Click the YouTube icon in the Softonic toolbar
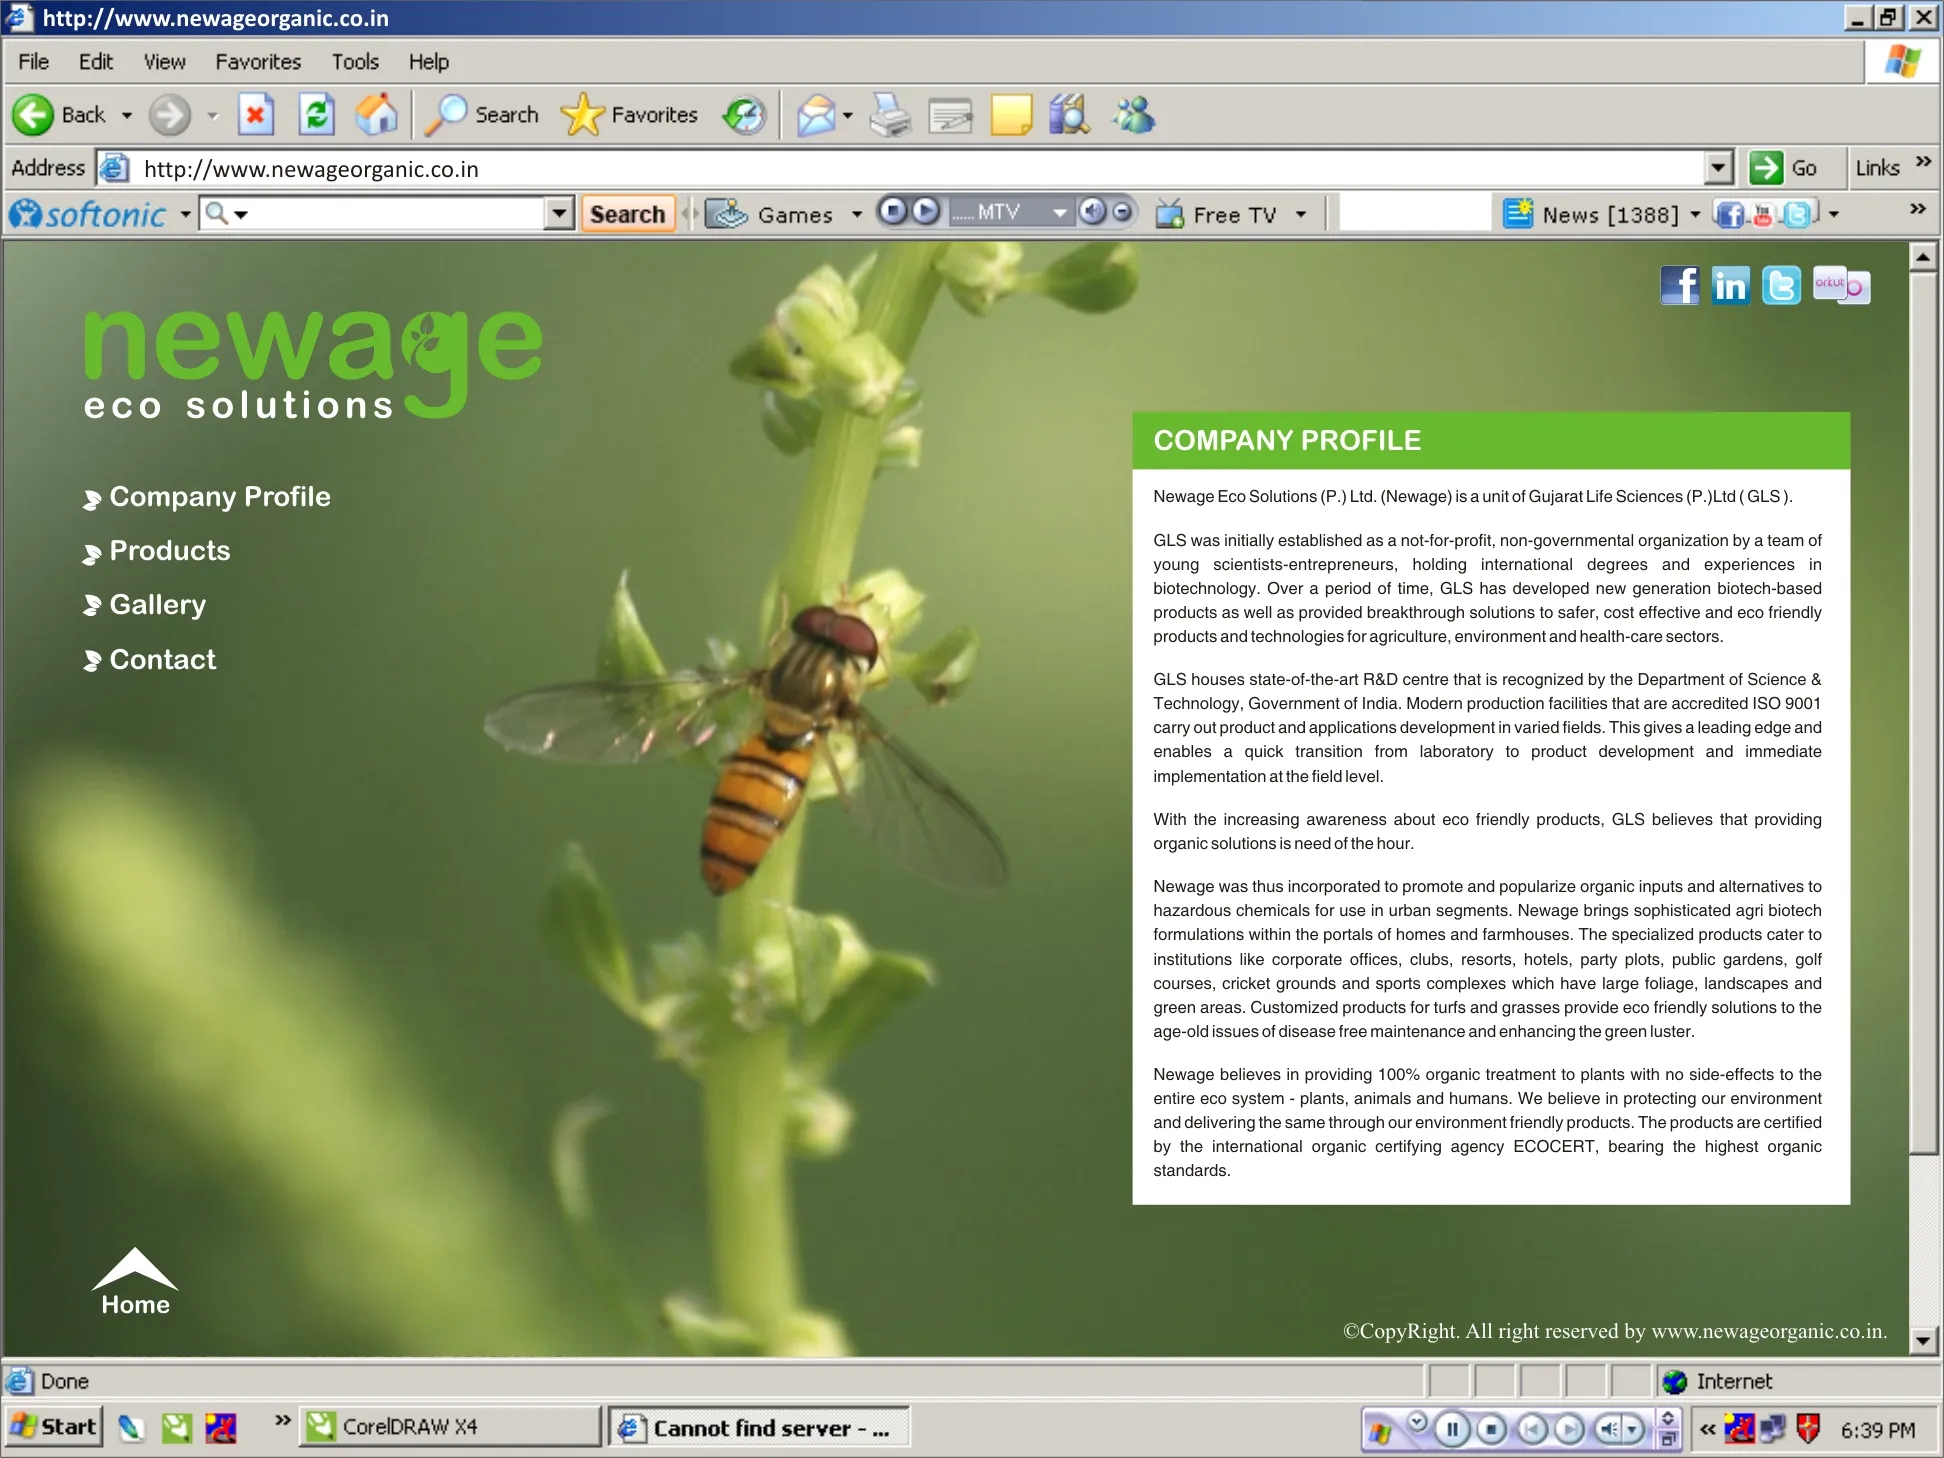Screen dimensions: 1944x1458 click(1763, 214)
